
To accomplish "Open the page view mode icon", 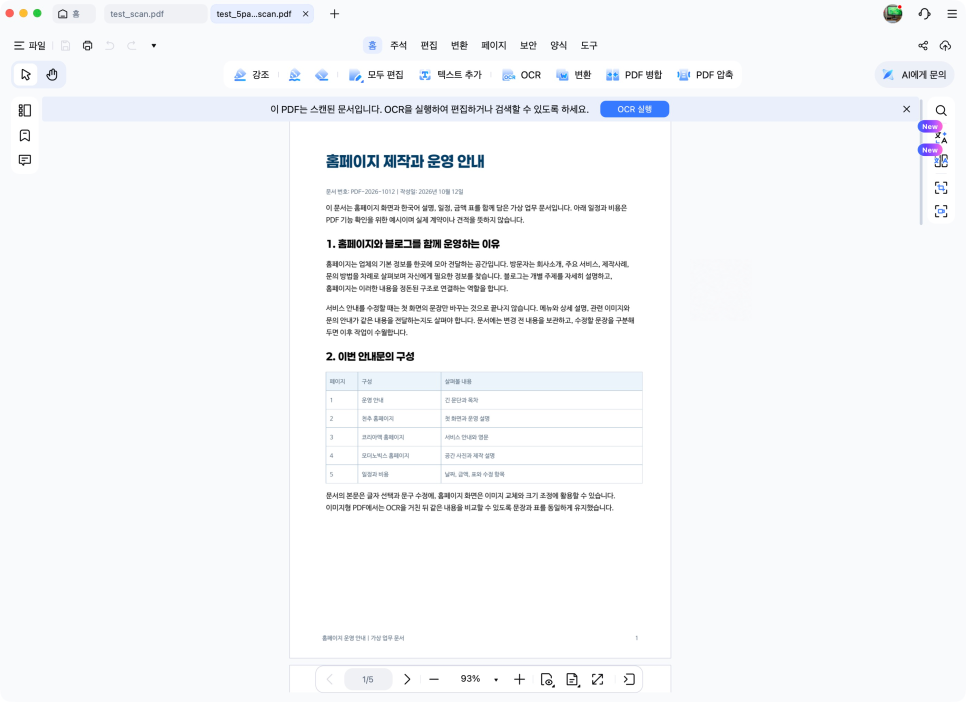I will click(x=547, y=679).
